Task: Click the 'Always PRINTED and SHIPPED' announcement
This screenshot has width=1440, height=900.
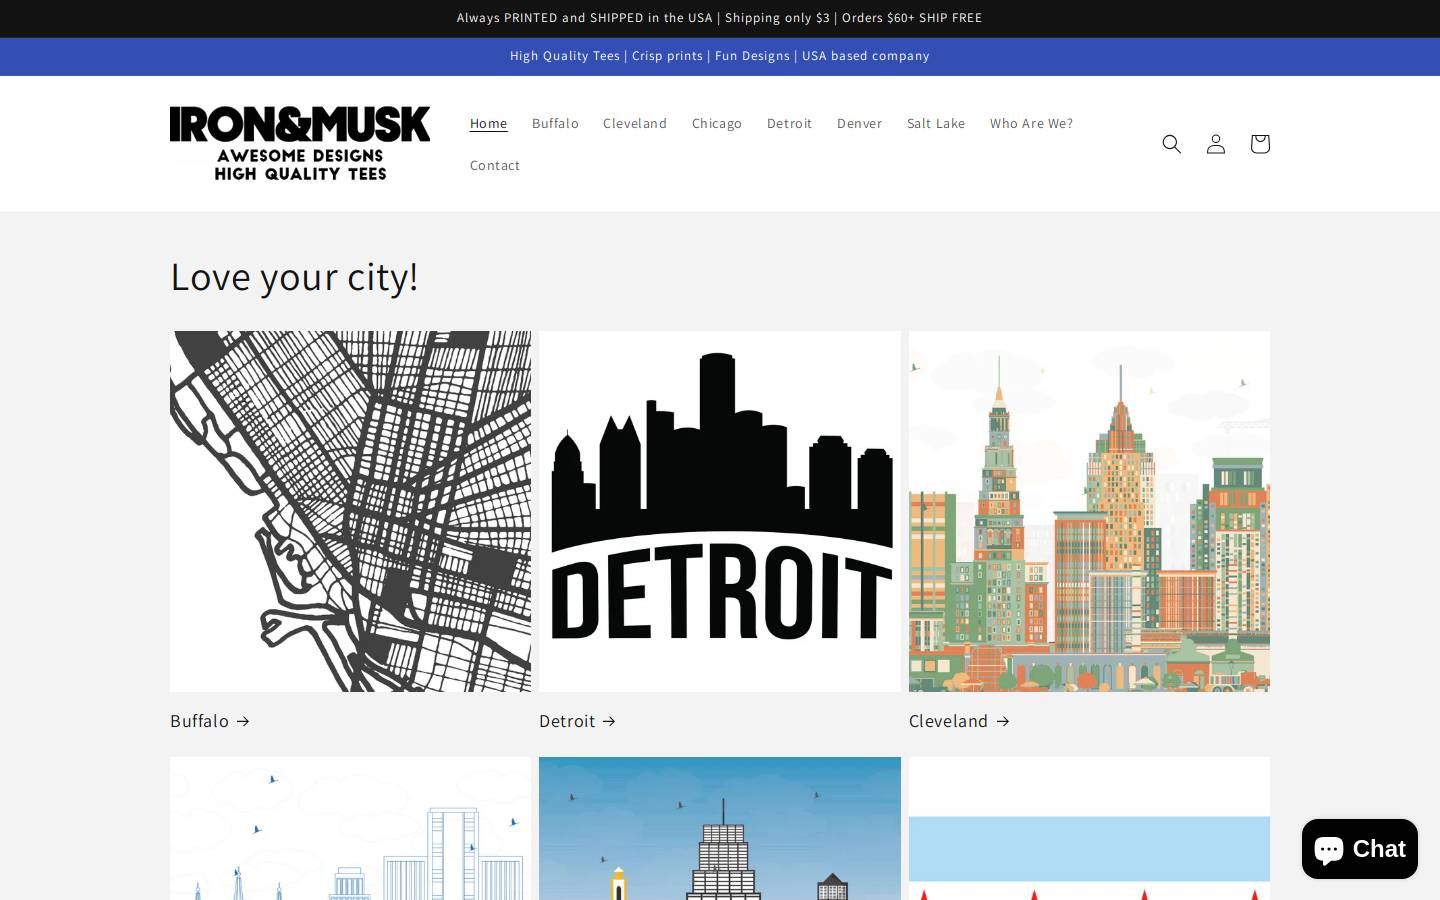Action: coord(720,18)
